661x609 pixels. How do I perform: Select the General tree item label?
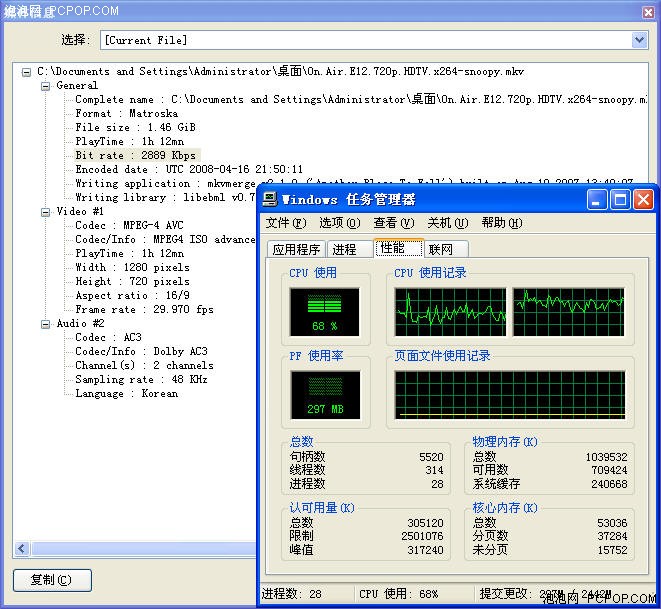[77, 86]
